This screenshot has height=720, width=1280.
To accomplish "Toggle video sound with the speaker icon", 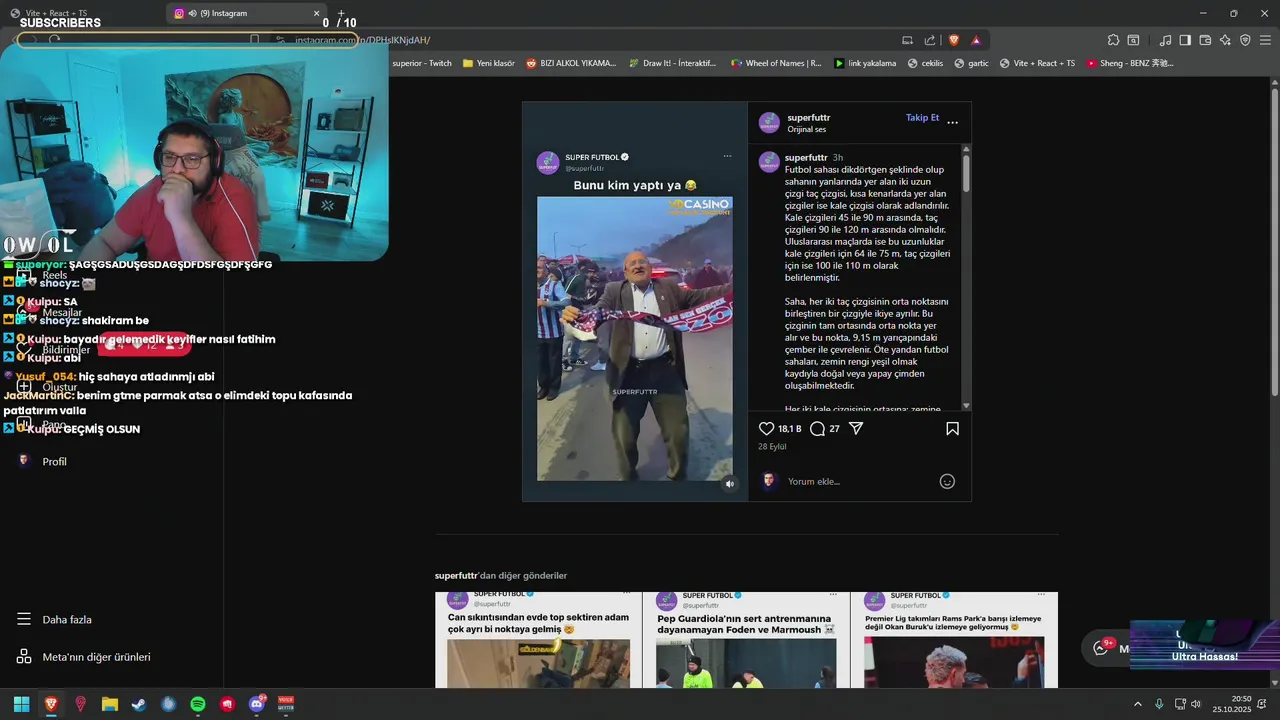I will (x=730, y=484).
